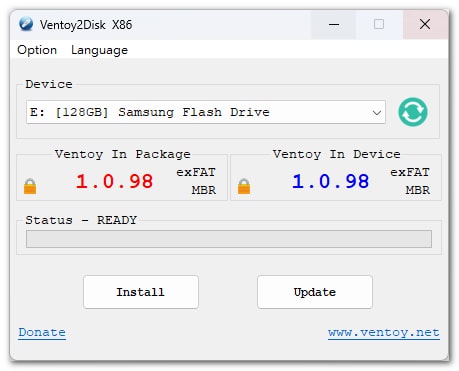This screenshot has height=371, width=459.
Task: Click the Ventoy2Disk X86 title text
Action: click(x=86, y=25)
